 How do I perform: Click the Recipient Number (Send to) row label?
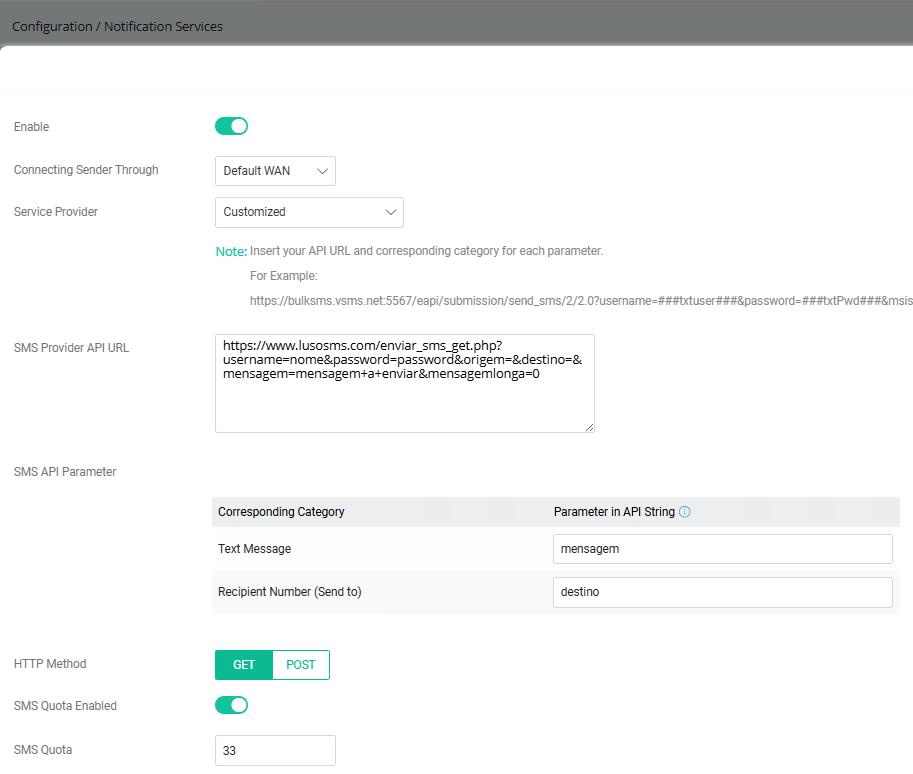(290, 592)
